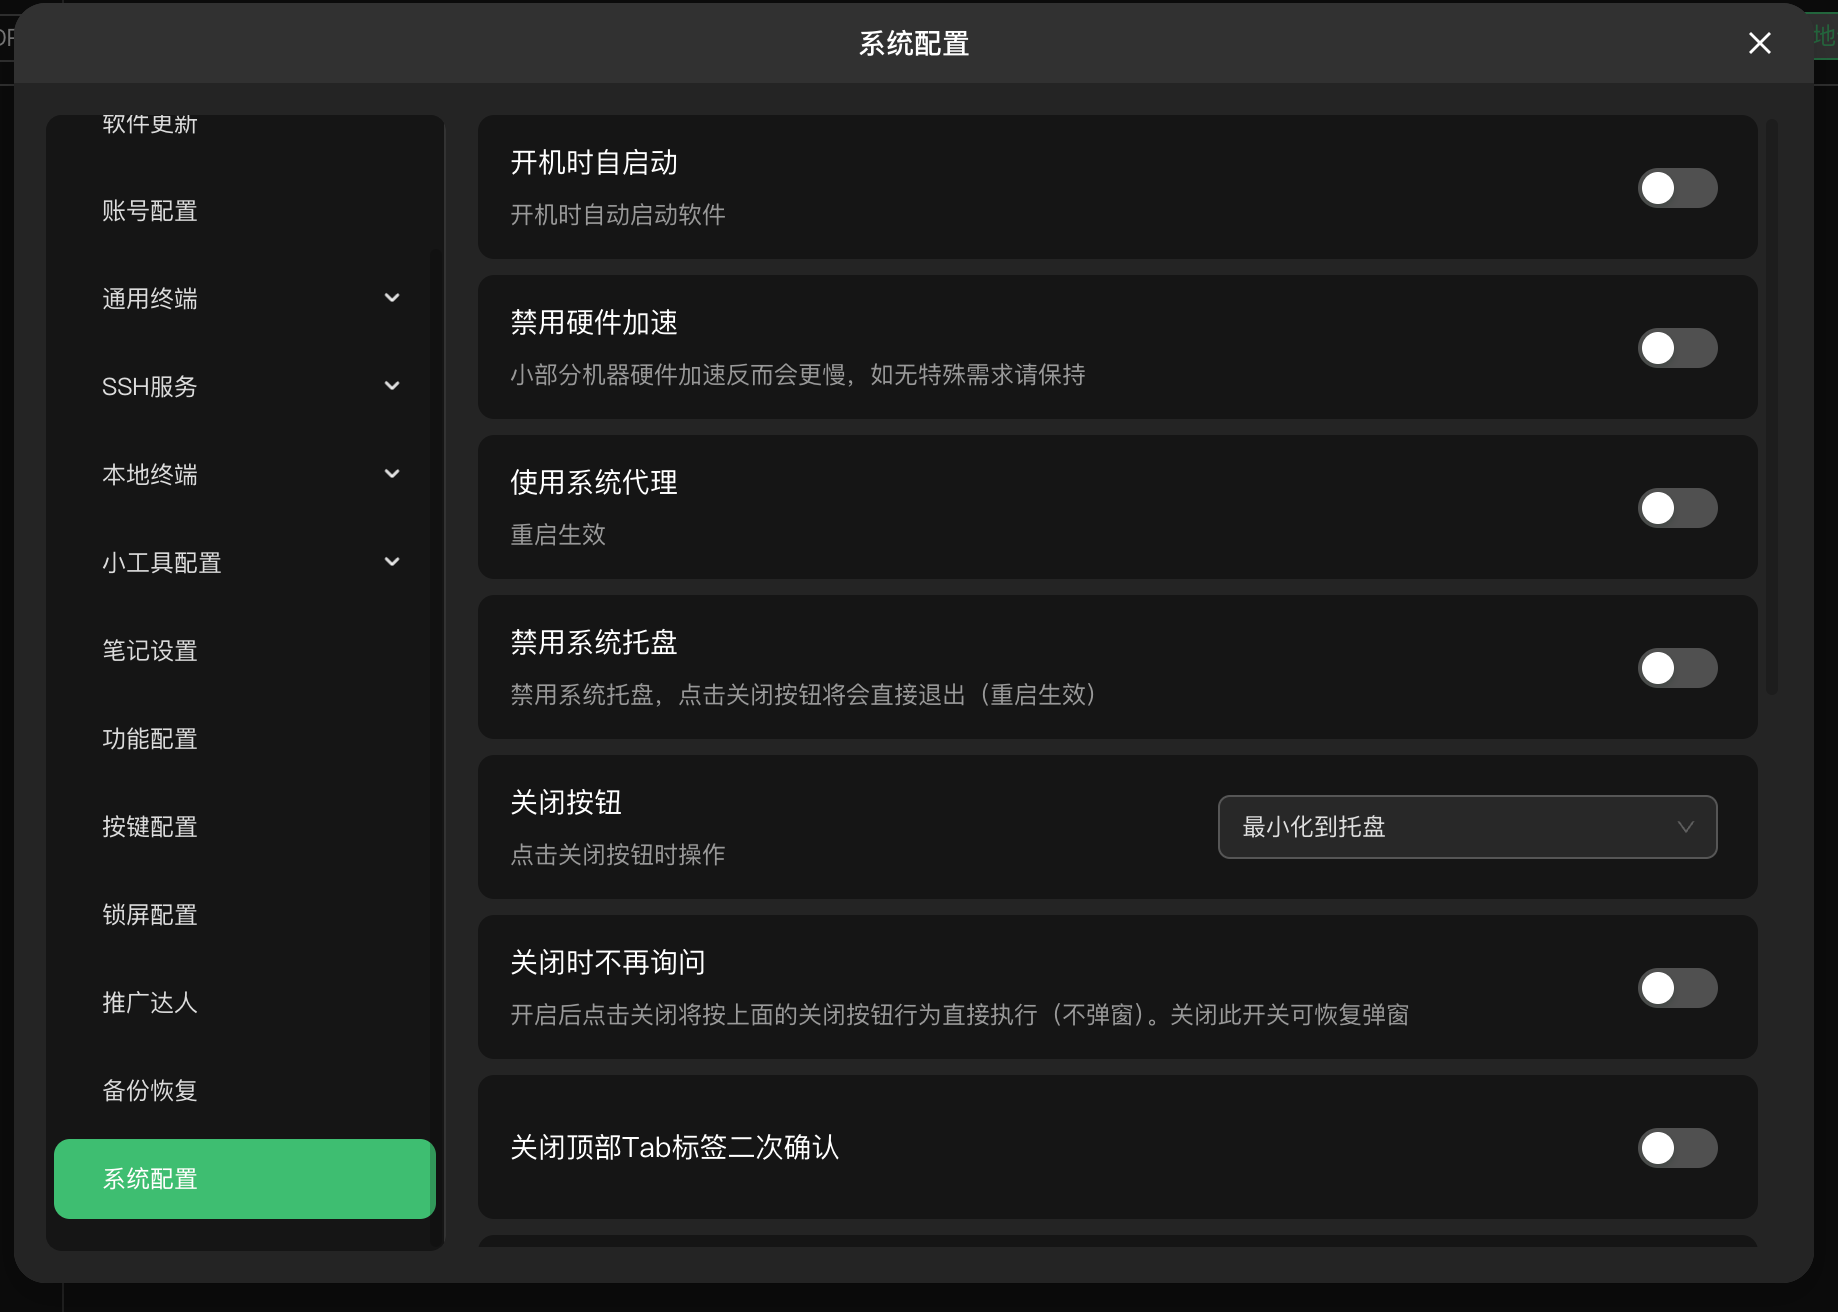Enable 关闭时不再询问
The image size is (1838, 1312).
(1677, 988)
